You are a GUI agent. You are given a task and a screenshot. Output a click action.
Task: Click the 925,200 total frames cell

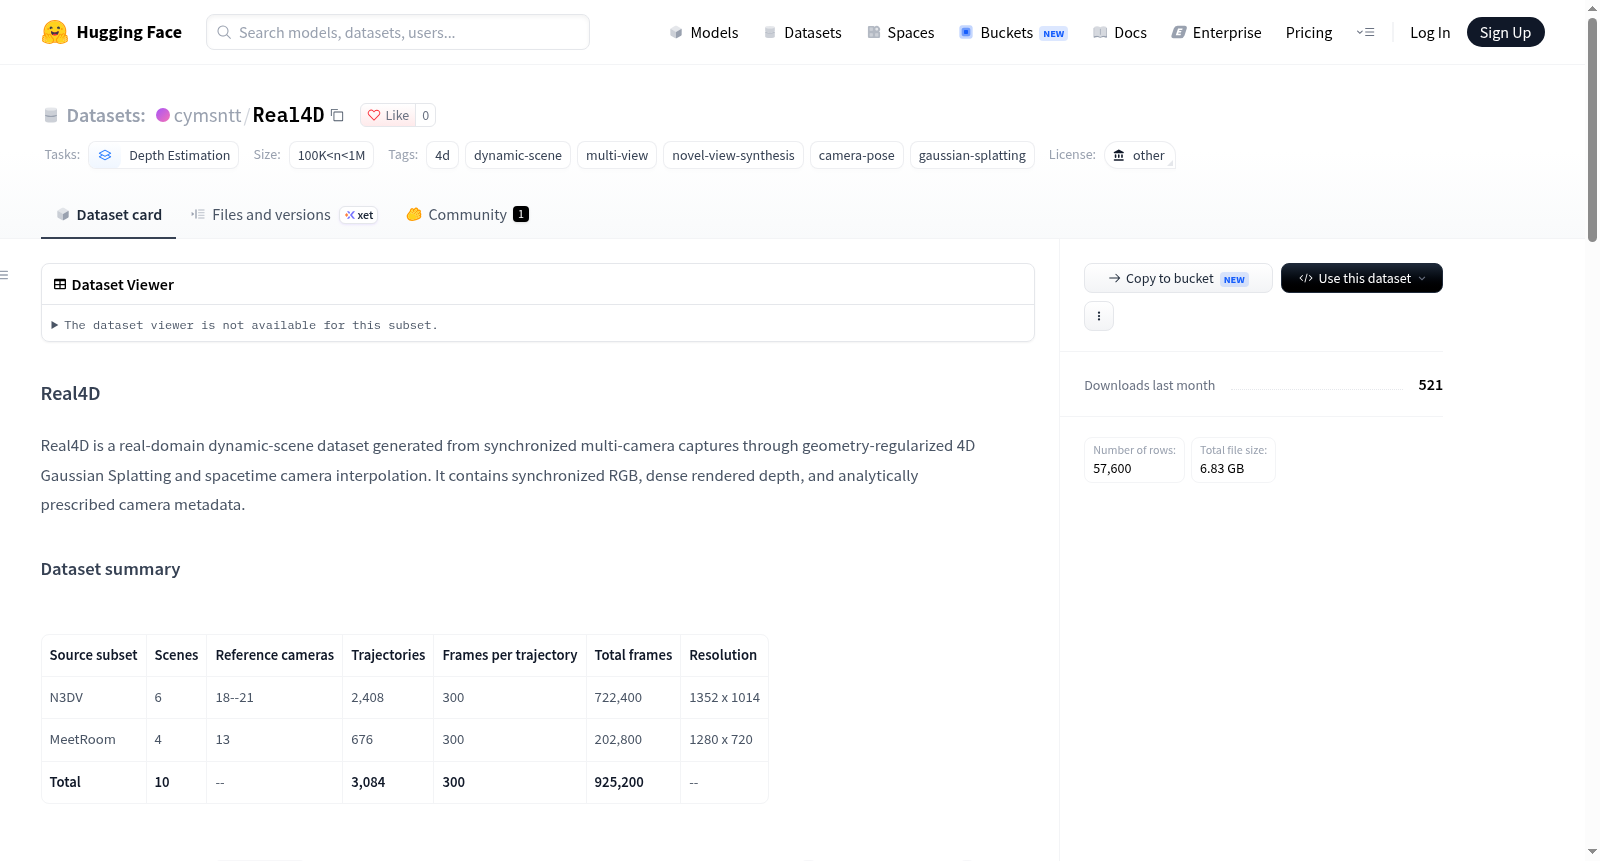(x=633, y=782)
